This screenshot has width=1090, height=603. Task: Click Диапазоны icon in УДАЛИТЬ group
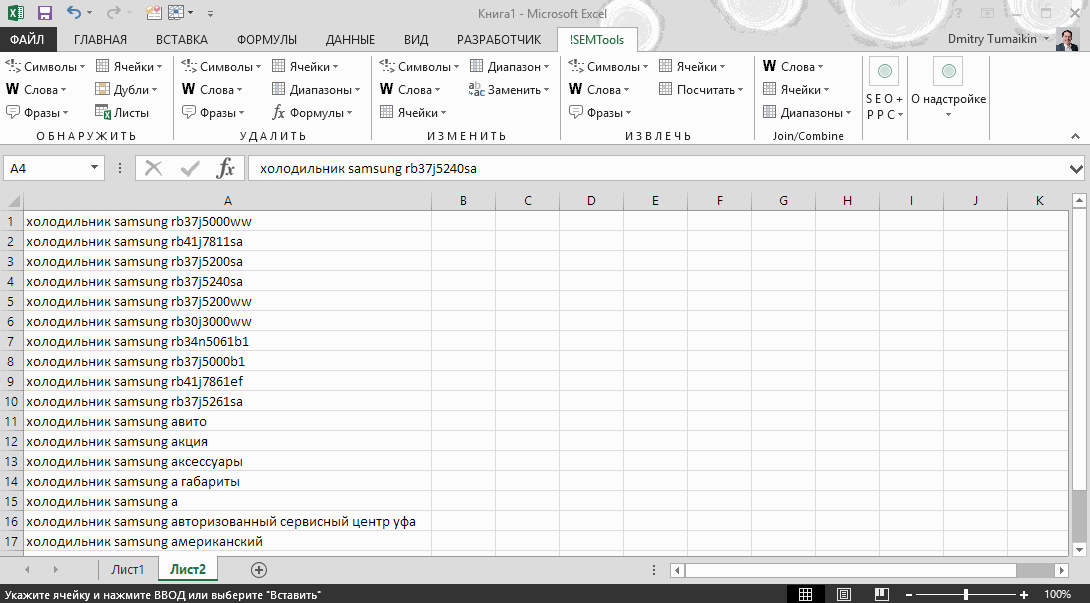pos(278,89)
